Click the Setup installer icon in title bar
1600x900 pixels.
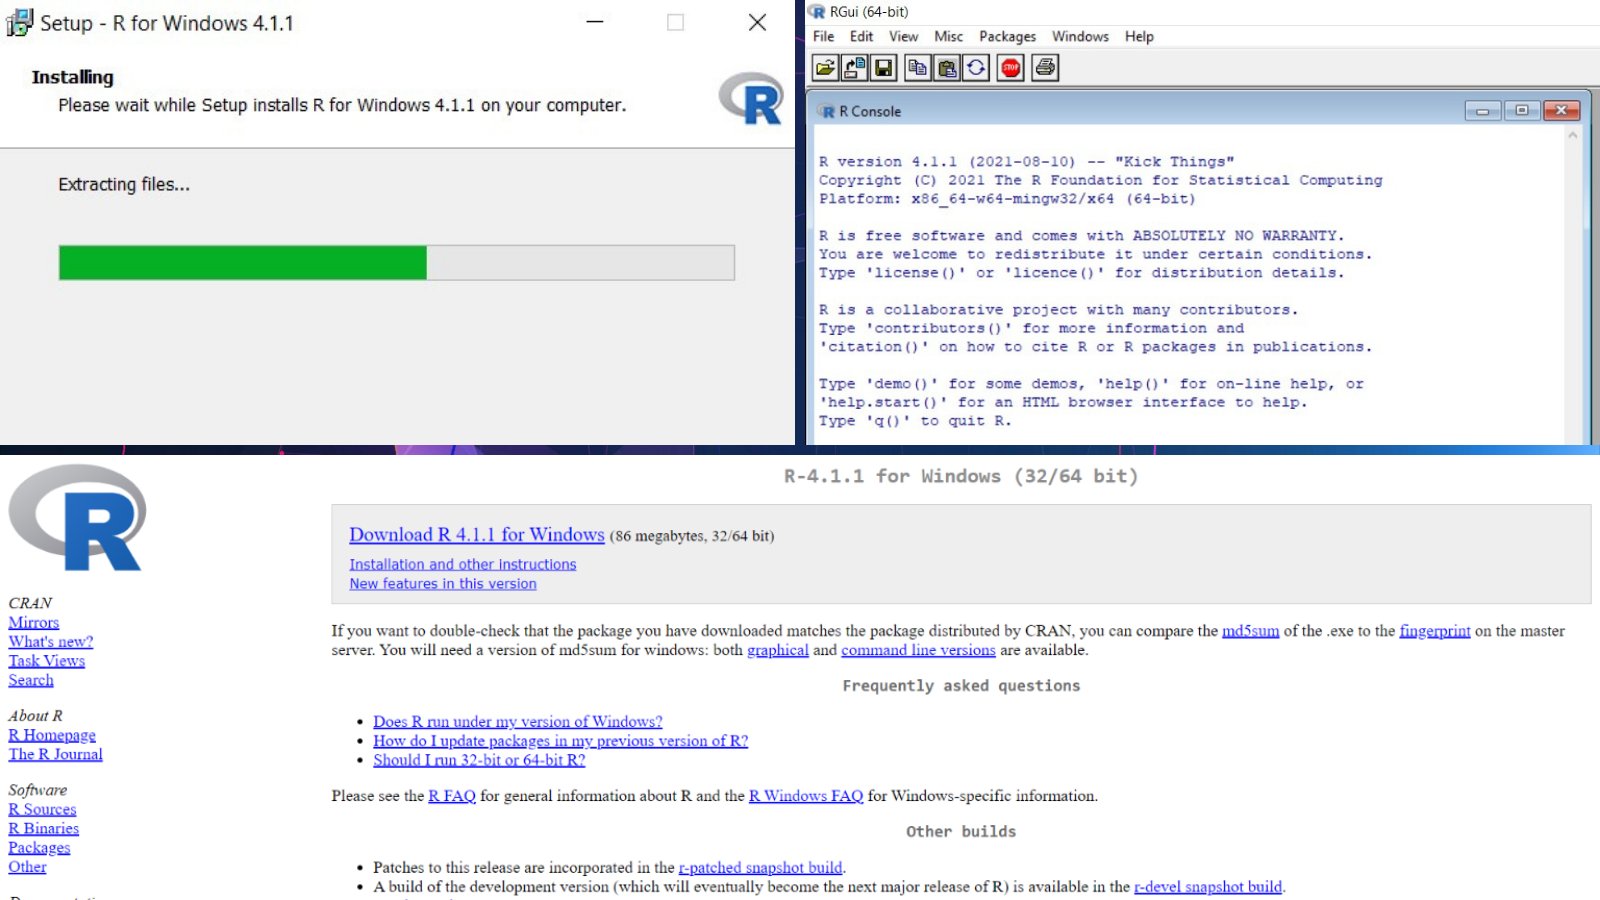(19, 23)
